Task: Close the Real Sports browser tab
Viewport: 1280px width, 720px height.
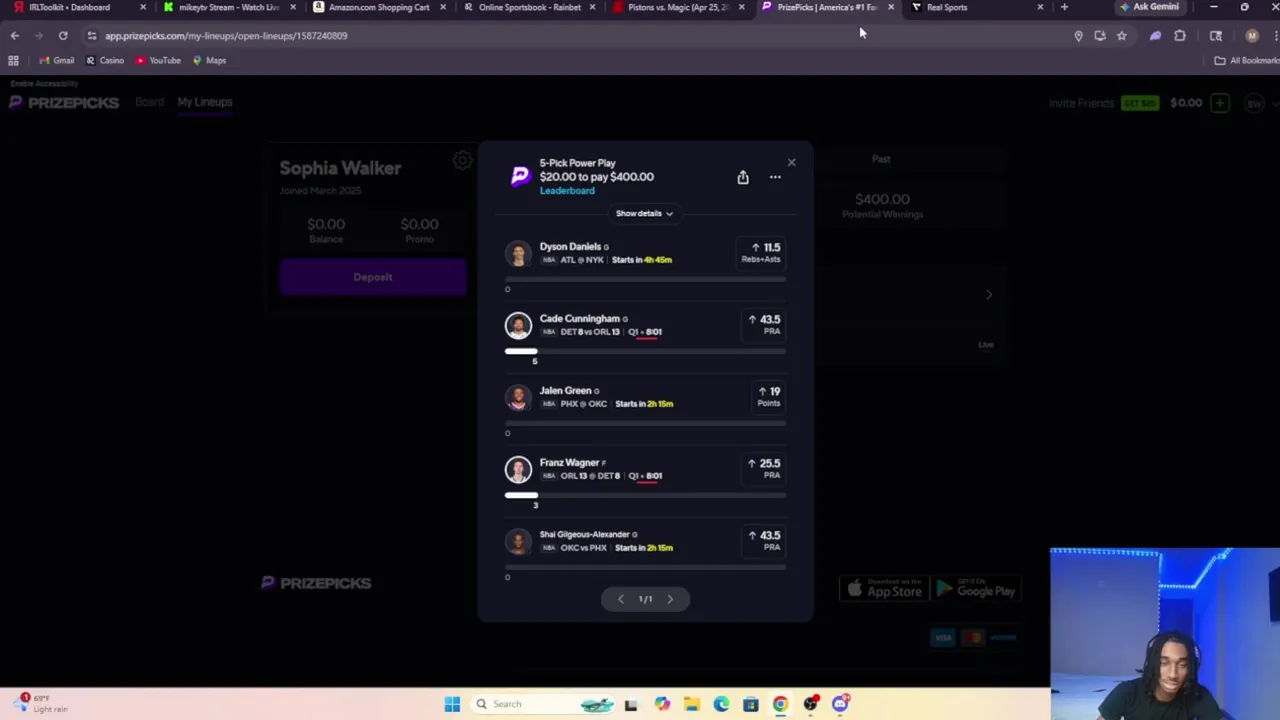Action: (x=1040, y=7)
